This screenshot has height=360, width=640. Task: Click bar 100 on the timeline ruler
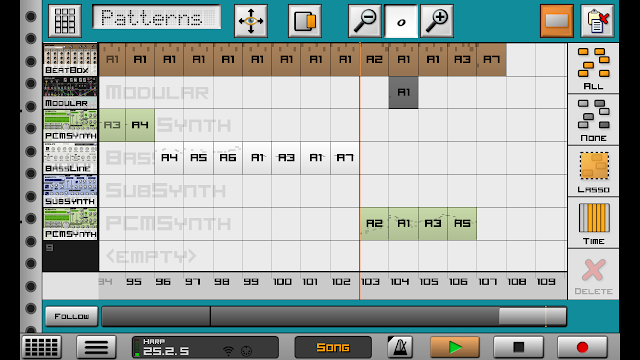point(282,282)
